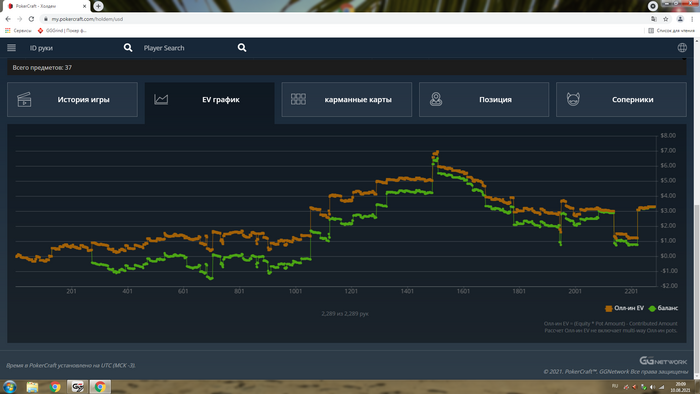Viewport: 700px width, 394px height.
Task: Toggle the баланс legend series
Action: (663, 308)
